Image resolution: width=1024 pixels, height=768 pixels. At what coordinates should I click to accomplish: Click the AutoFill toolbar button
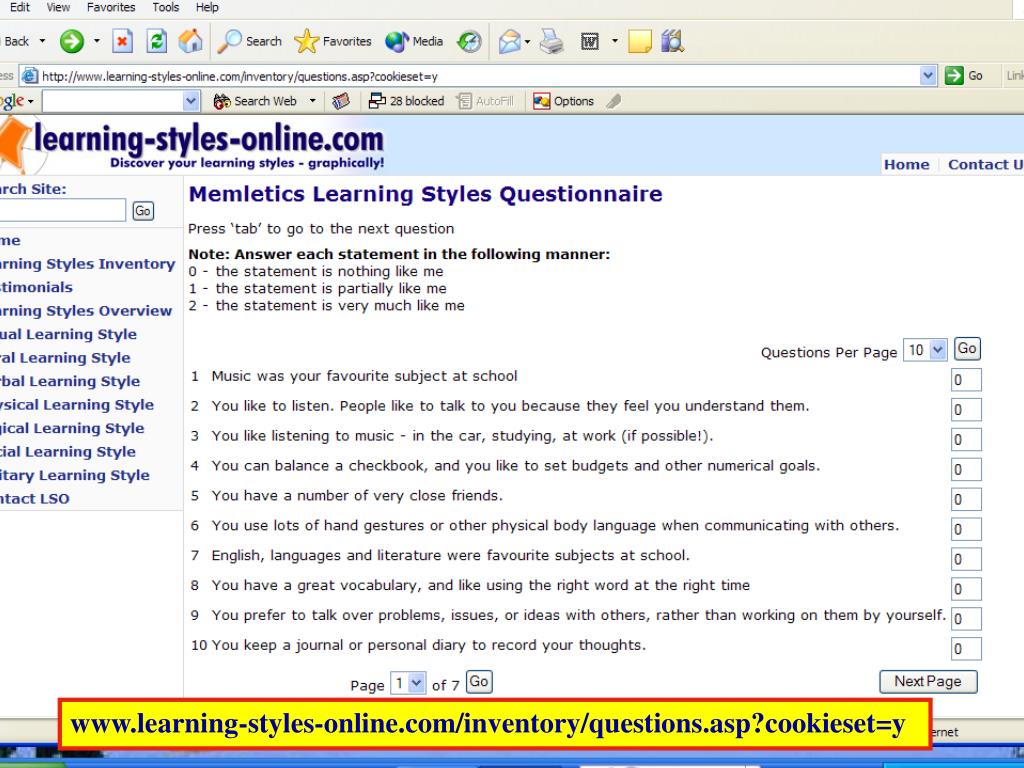coord(485,101)
